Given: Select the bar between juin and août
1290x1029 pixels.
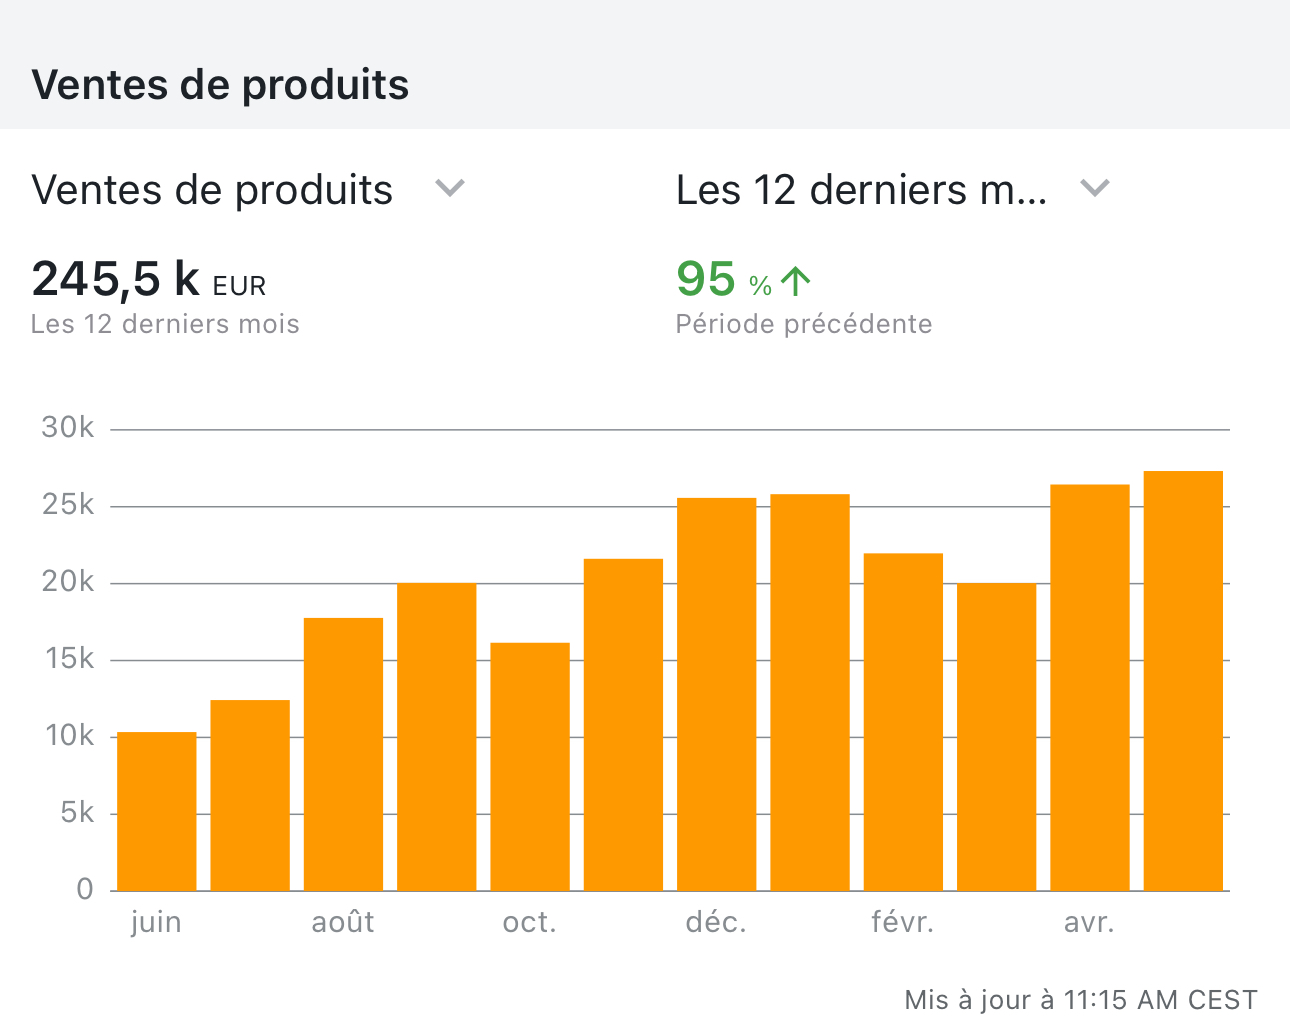Looking at the screenshot, I should 250,795.
